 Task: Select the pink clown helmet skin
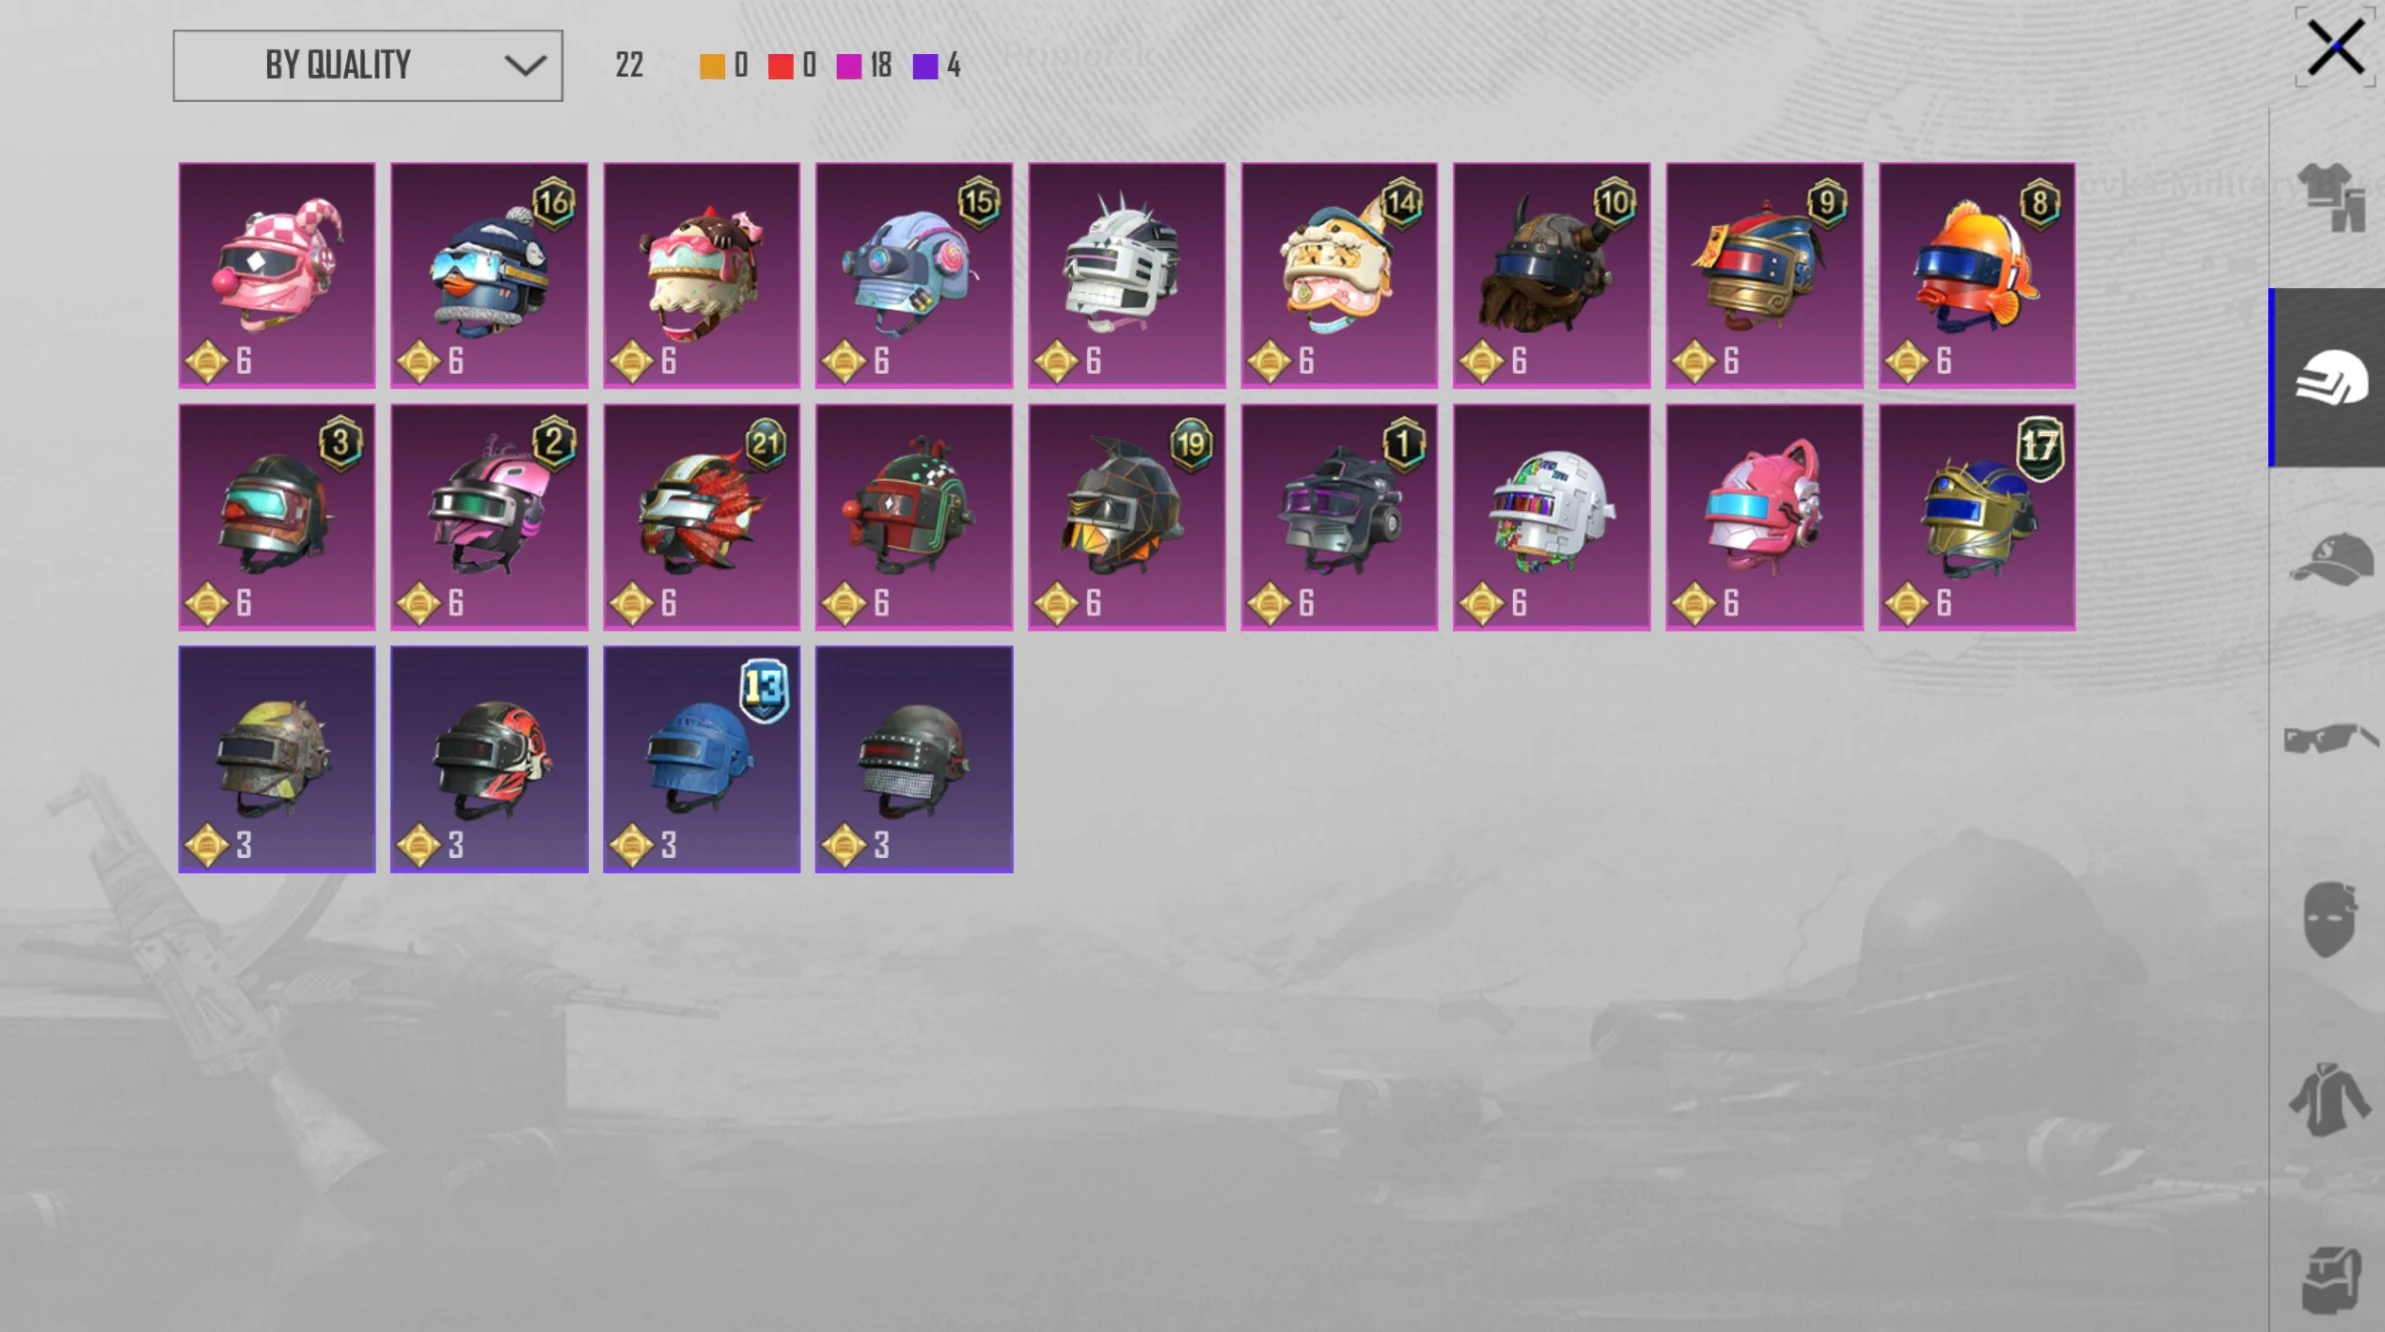(277, 275)
